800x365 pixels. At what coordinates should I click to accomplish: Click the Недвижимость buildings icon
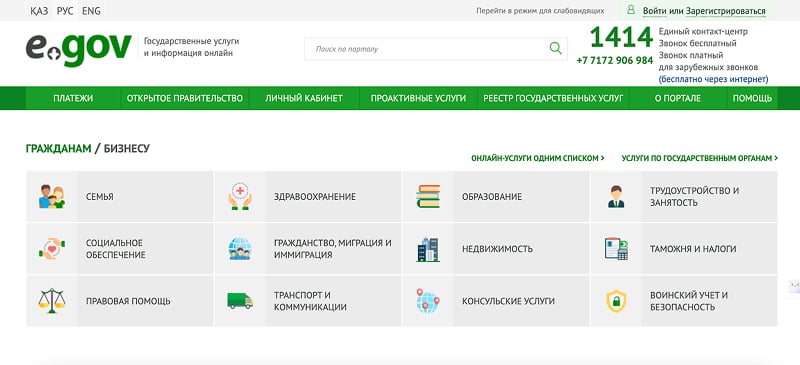428,249
